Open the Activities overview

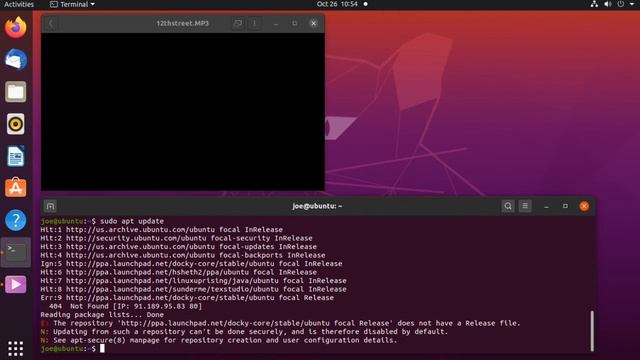[19, 4]
